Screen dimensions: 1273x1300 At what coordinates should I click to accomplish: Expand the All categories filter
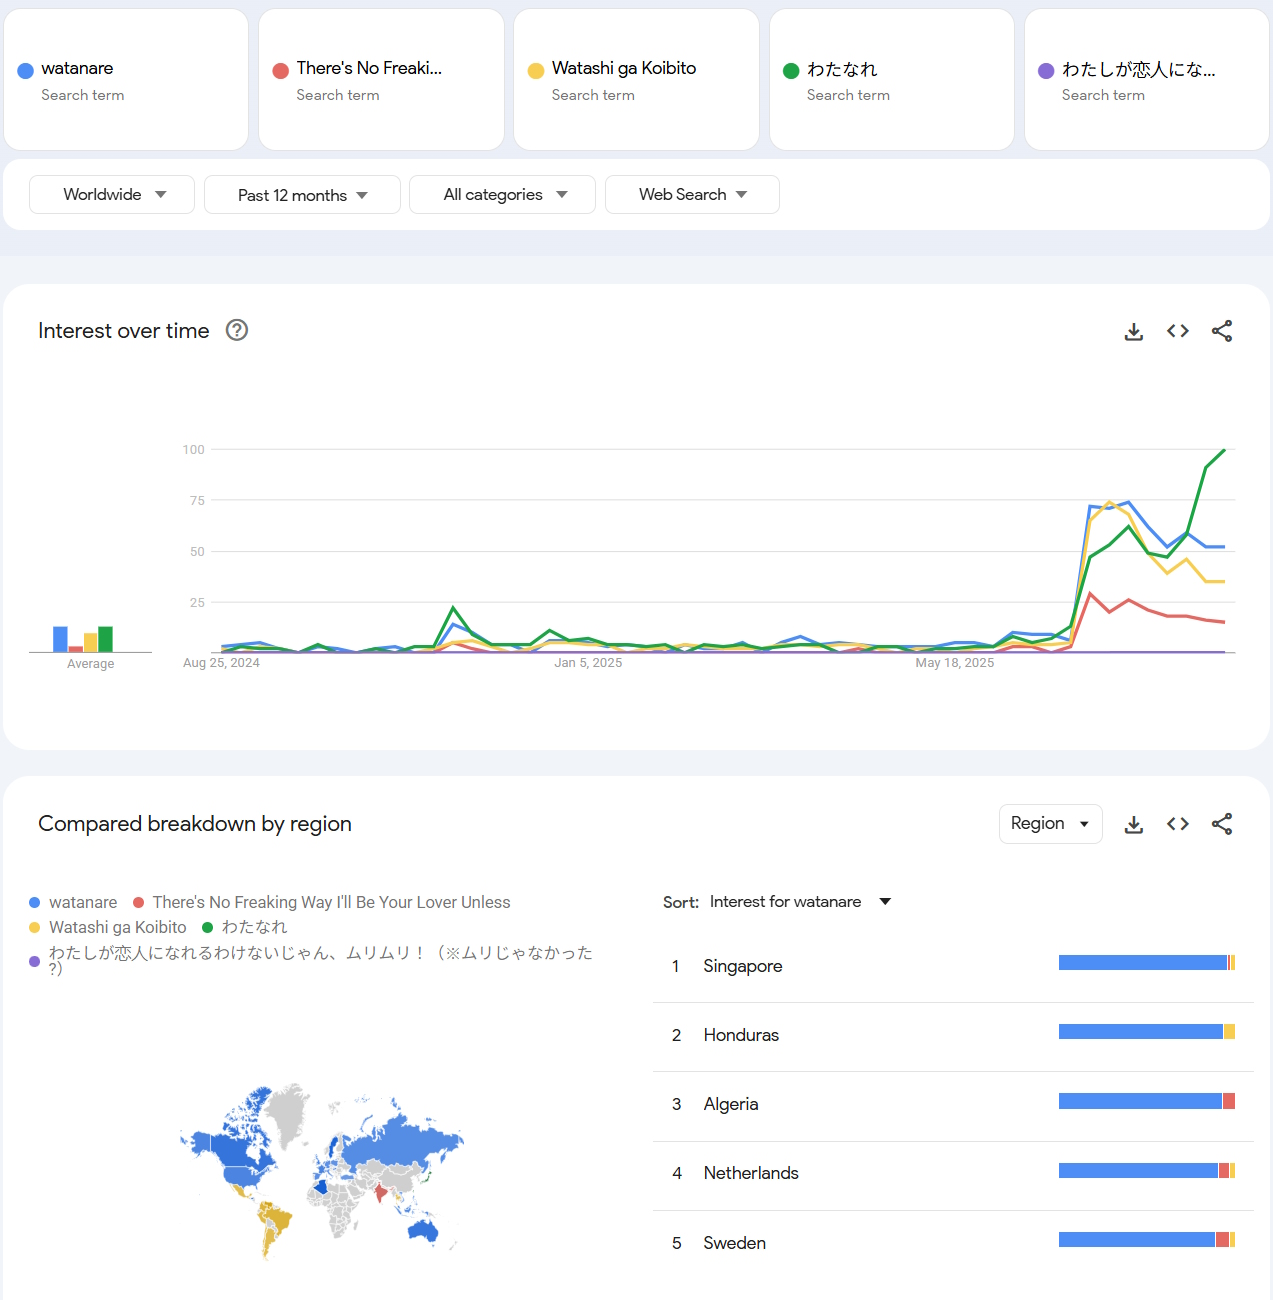pos(502,195)
